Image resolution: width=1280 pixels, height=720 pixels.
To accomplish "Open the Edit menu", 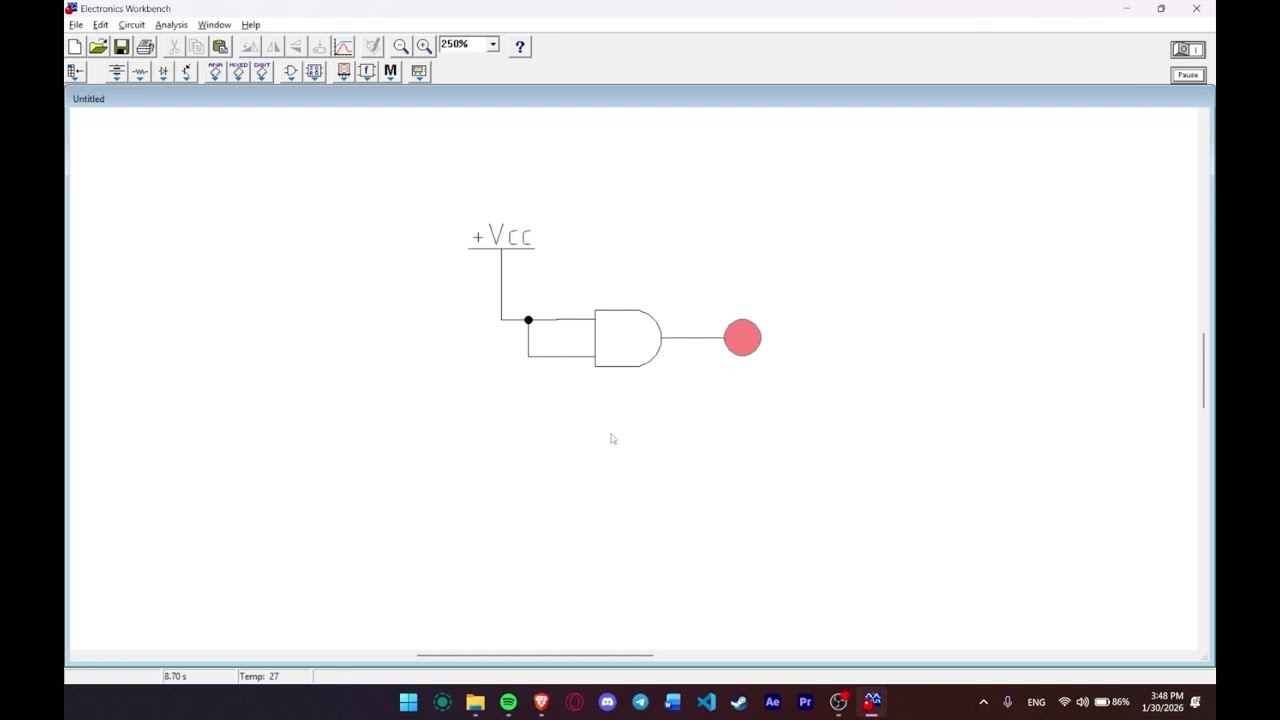I will click(101, 25).
